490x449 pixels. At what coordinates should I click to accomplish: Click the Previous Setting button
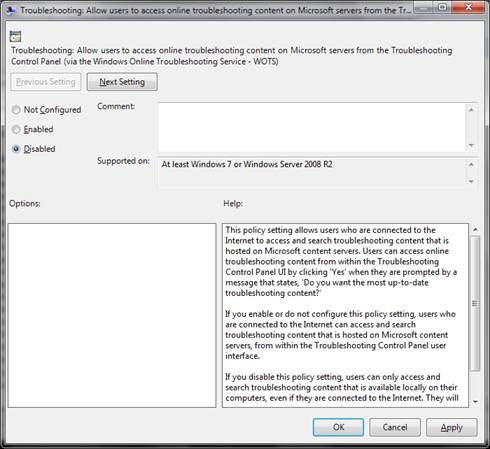[x=46, y=82]
